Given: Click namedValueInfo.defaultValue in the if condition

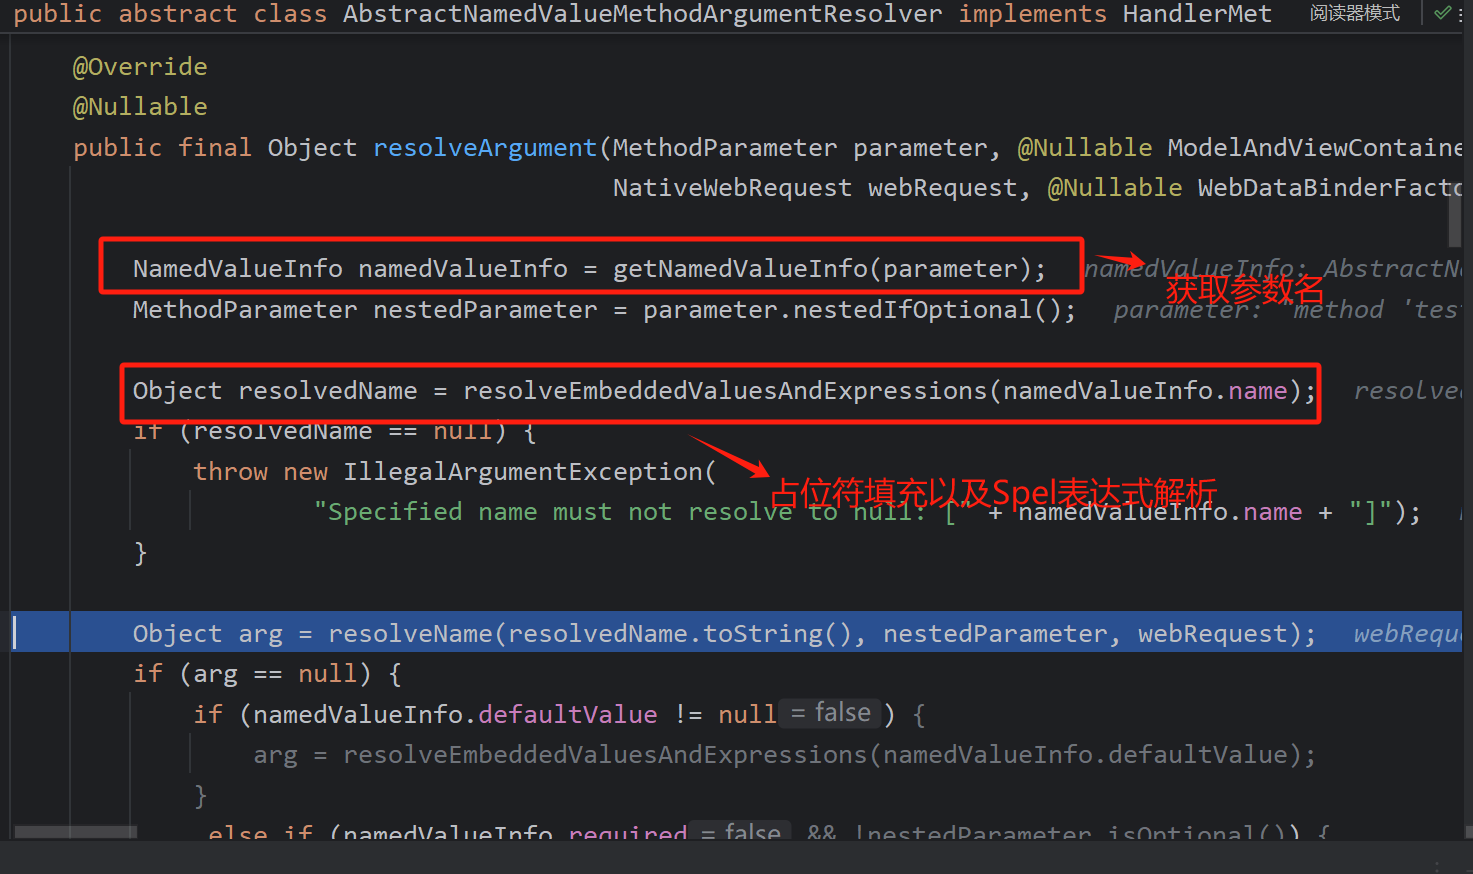Looking at the screenshot, I should [x=455, y=715].
